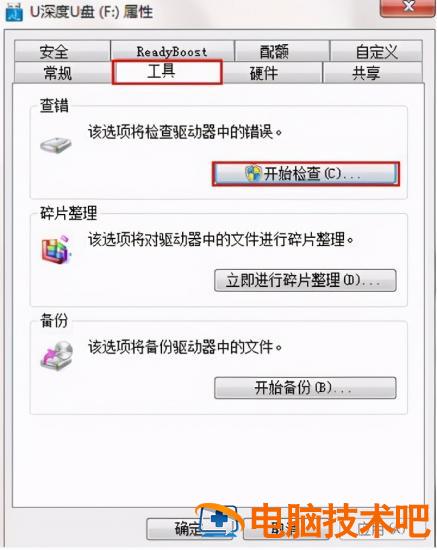Click the hard drive icon under 查错
Image resolution: width=437 pixels, height=550 pixels.
pyautogui.click(x=56, y=144)
